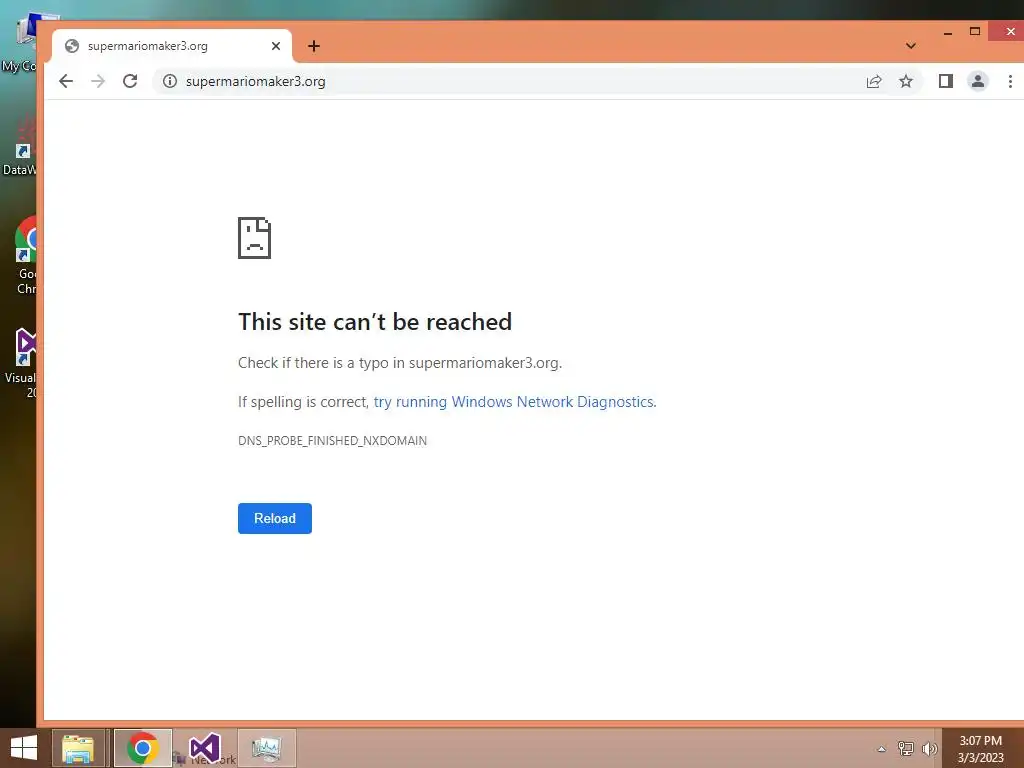This screenshot has height=768, width=1024.
Task: Click 'This site can't be reached' heading
Action: pos(375,321)
